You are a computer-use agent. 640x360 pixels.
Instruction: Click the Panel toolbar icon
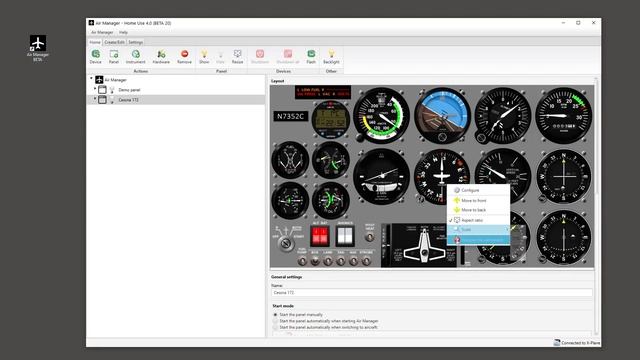pyautogui.click(x=114, y=54)
